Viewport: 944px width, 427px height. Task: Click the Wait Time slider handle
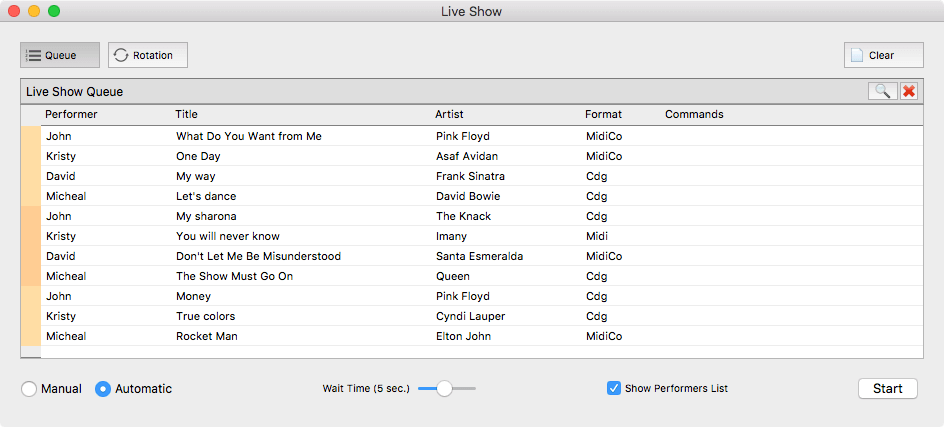(x=445, y=389)
